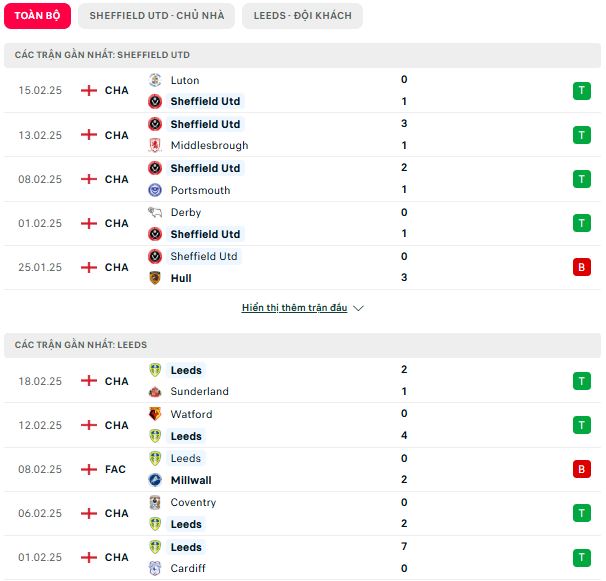Screen dimensions: 606x581
Task: Click the Cardiff club crest icon
Action: point(155,568)
